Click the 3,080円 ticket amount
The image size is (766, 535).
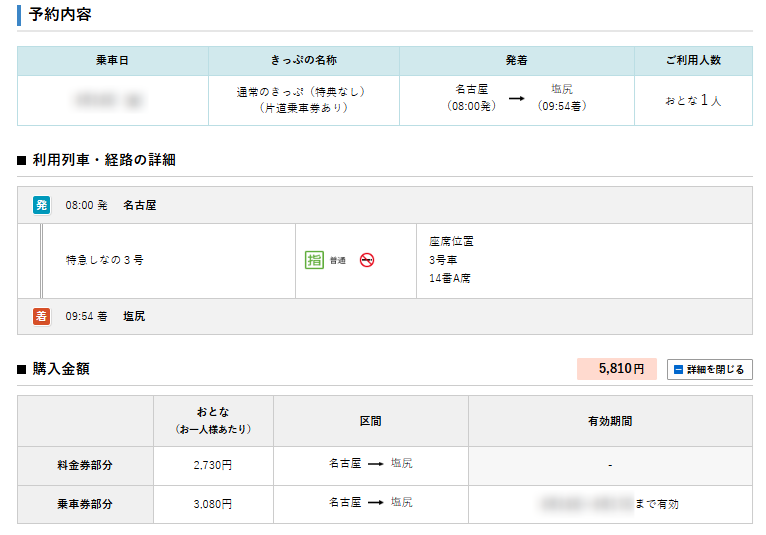coord(213,504)
